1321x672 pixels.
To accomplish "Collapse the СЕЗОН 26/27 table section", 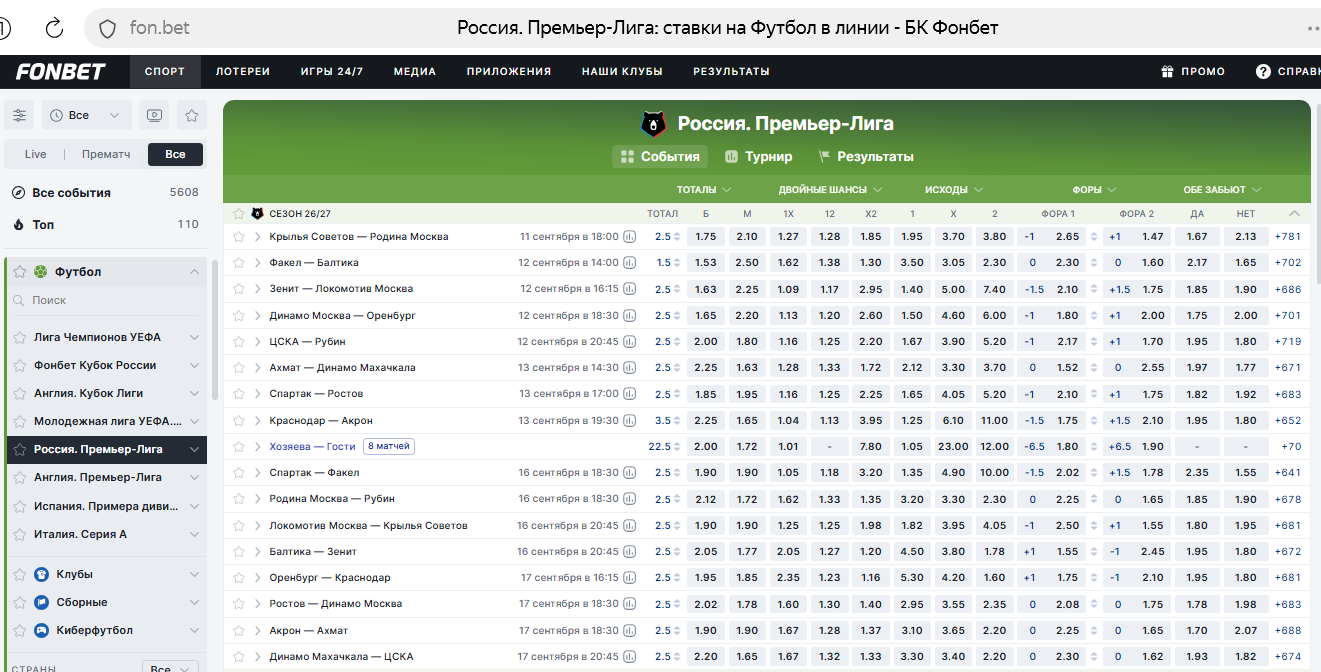I will (x=1295, y=213).
